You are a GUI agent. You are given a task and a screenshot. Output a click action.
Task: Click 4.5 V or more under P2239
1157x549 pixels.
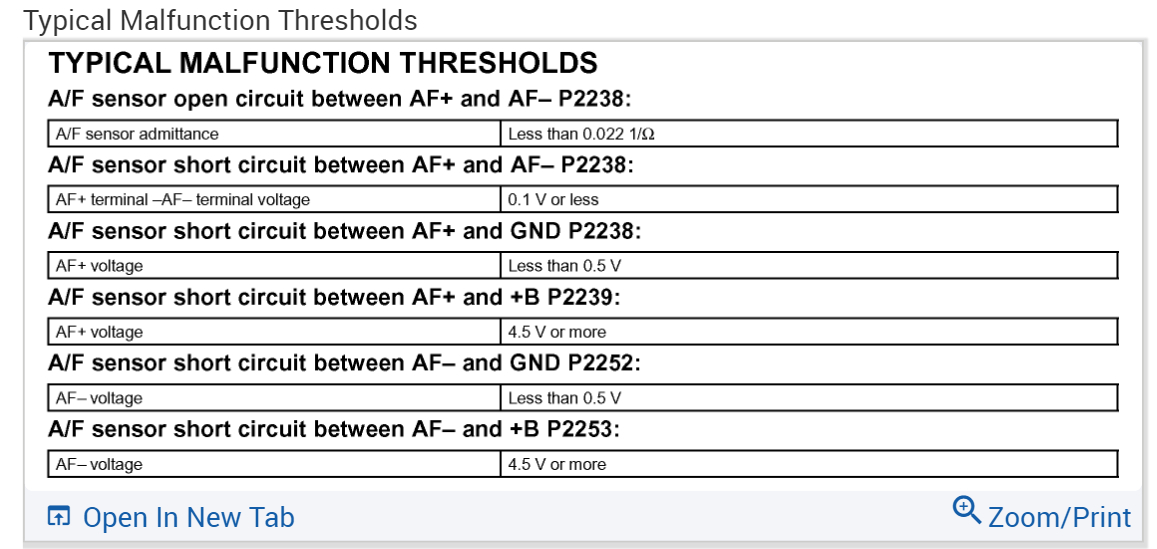coord(557,332)
